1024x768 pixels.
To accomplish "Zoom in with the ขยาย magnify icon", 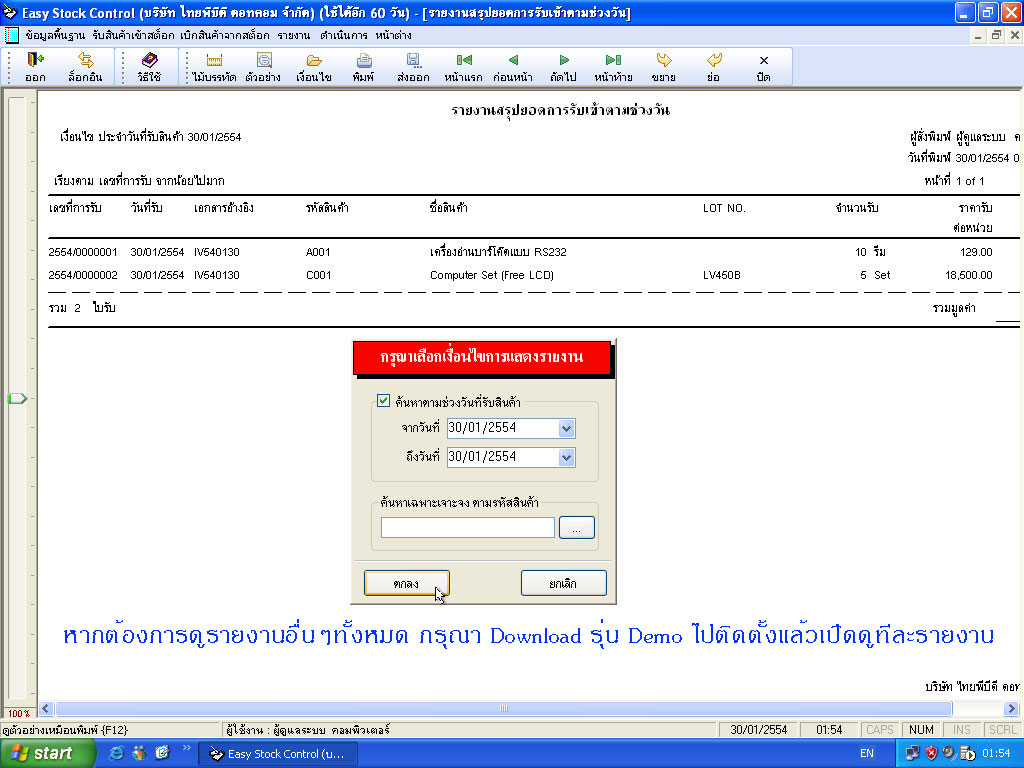I will tap(666, 66).
